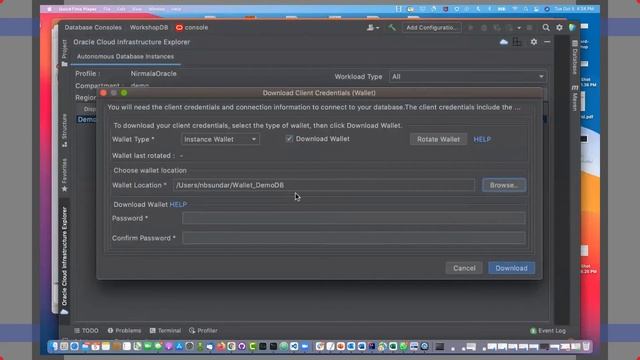The image size is (640, 360).
Task: Open the TODO tool window tab
Action: [x=86, y=331]
